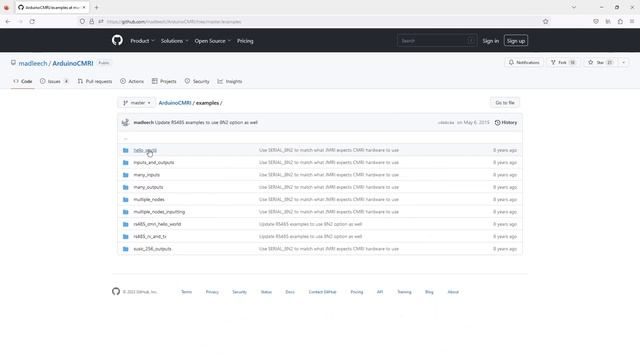Click folder icon beside many_outputs
The image size is (640, 360).
[126, 187]
